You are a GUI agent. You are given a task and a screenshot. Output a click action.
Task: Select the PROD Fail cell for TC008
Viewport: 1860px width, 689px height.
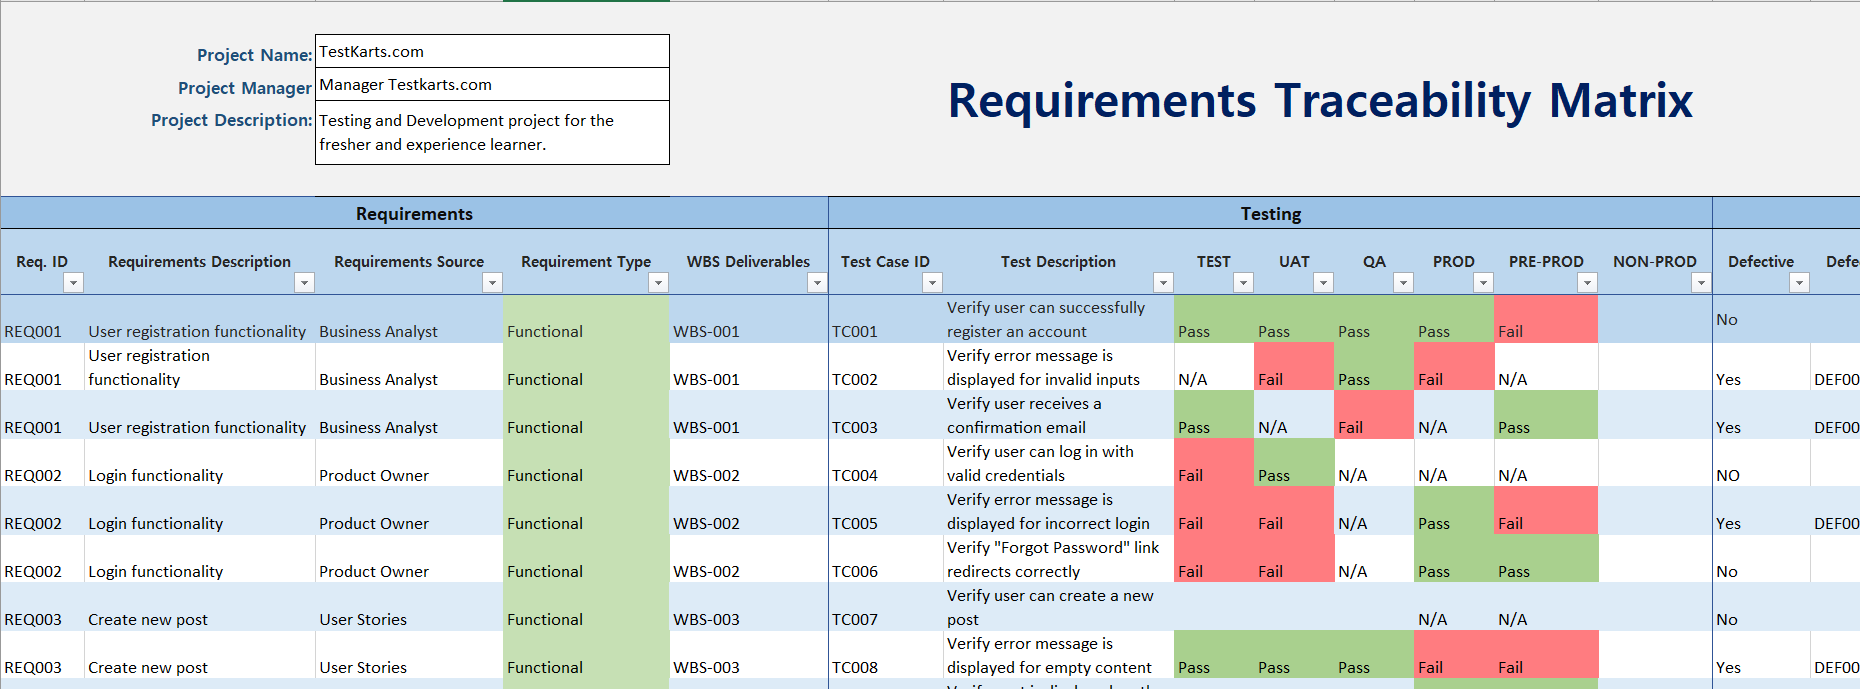click(x=1454, y=655)
